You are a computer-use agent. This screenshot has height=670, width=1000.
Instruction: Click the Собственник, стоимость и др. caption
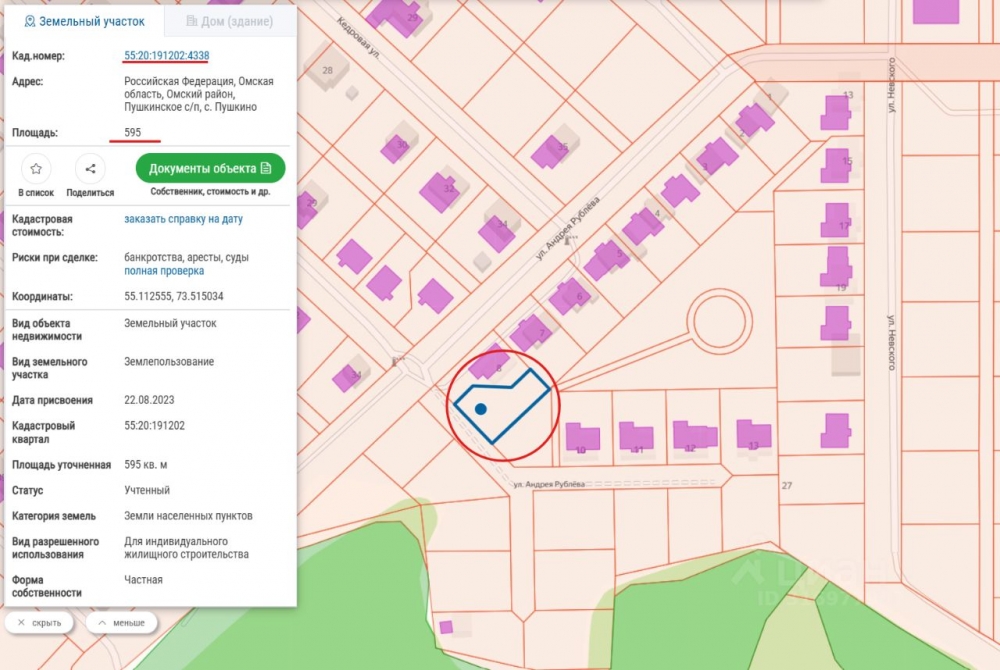click(210, 191)
